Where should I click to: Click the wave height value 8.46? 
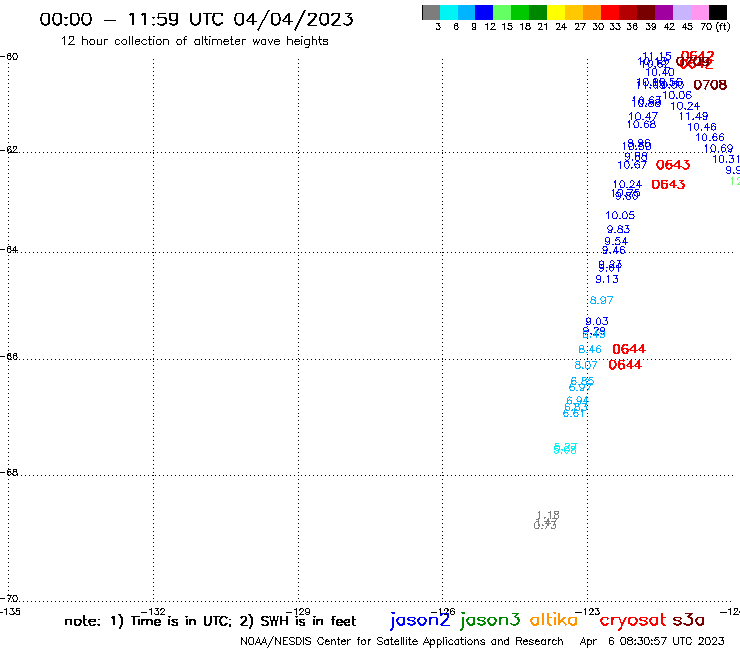(x=590, y=349)
